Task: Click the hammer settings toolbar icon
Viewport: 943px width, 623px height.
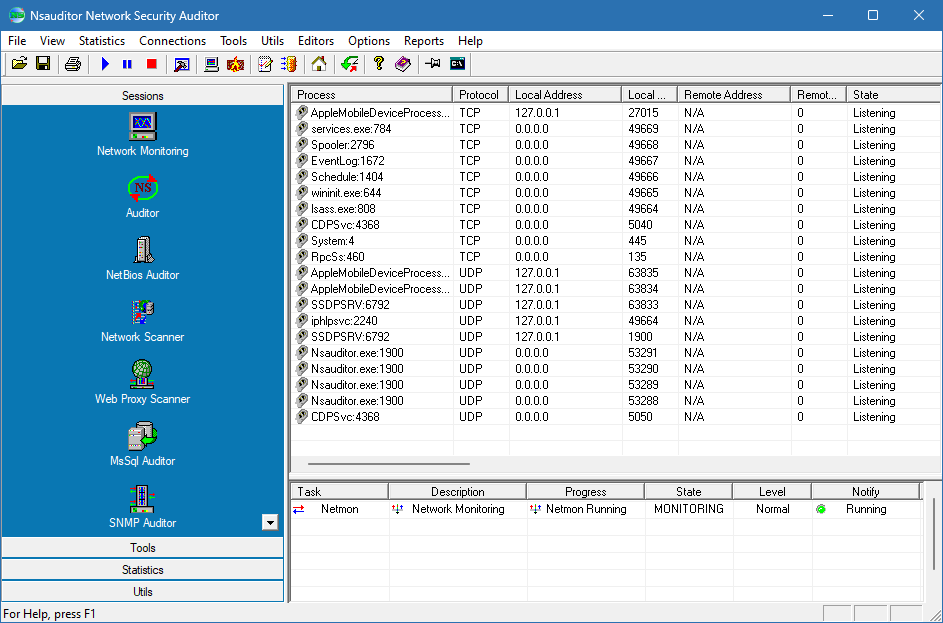Action: point(182,64)
